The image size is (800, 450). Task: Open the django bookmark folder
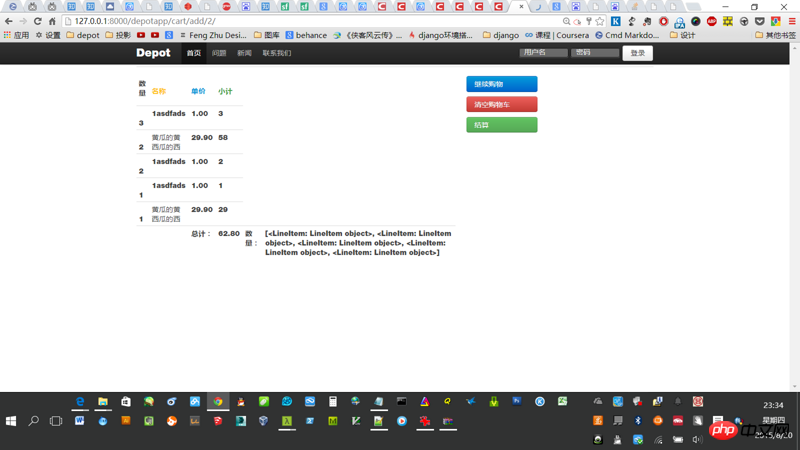pyautogui.click(x=501, y=35)
